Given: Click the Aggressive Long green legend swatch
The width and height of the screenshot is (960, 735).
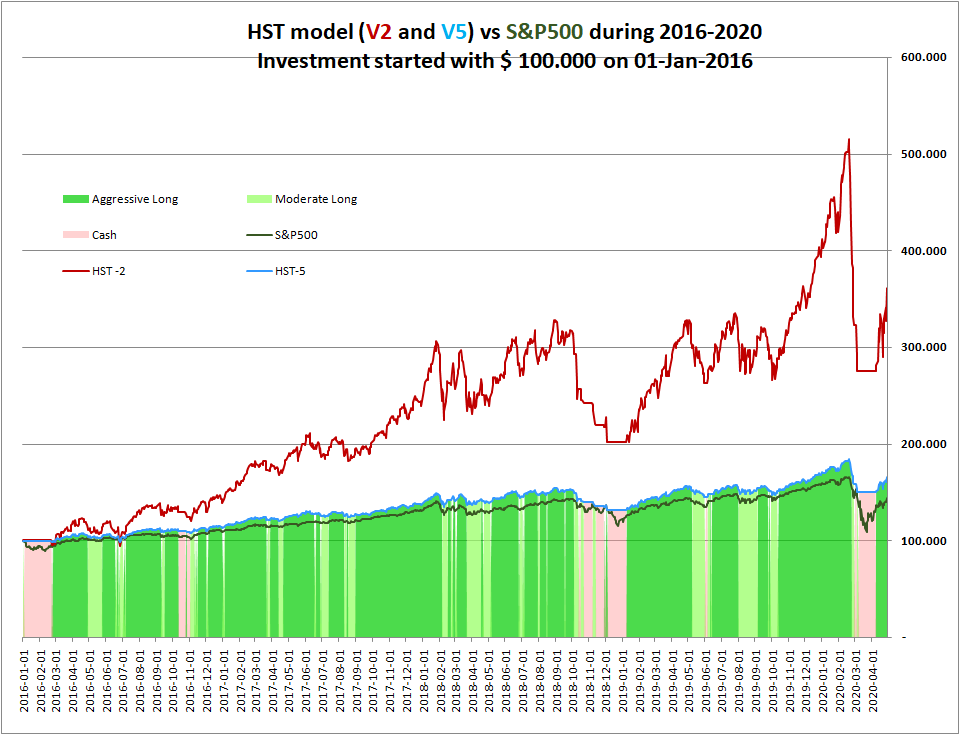Looking at the screenshot, I should 76,199.
